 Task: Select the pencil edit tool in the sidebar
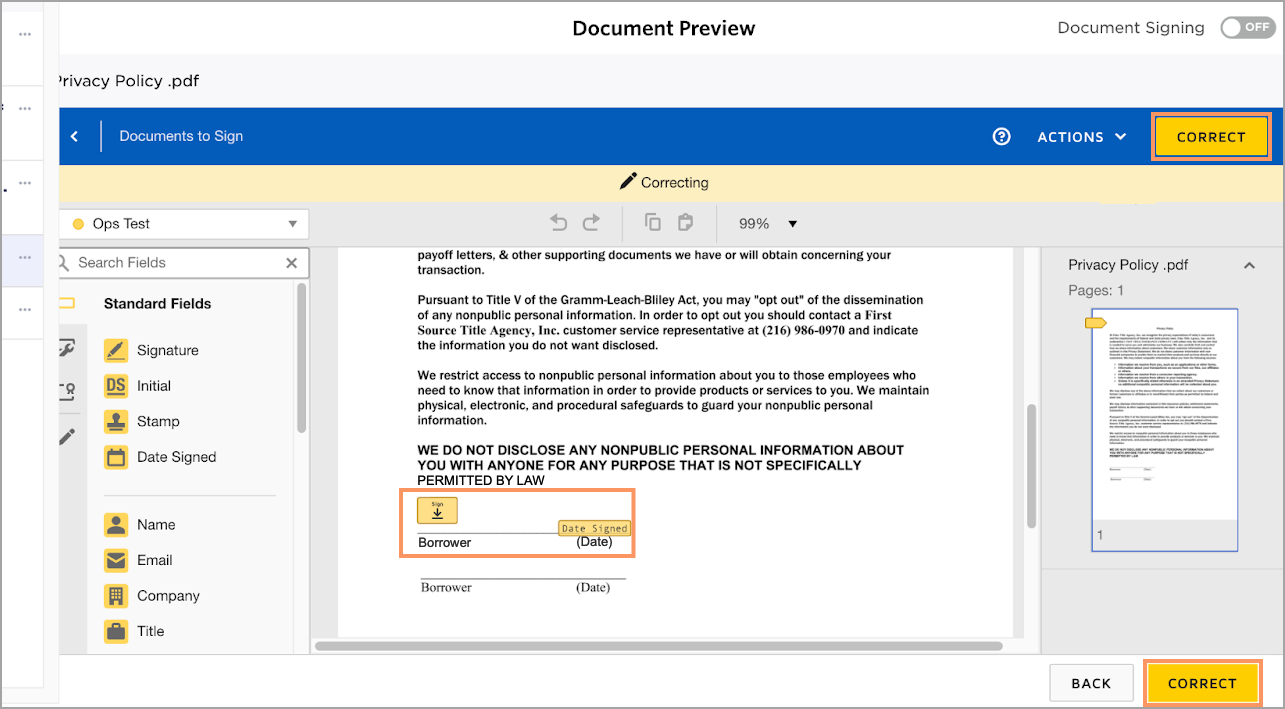coord(68,436)
